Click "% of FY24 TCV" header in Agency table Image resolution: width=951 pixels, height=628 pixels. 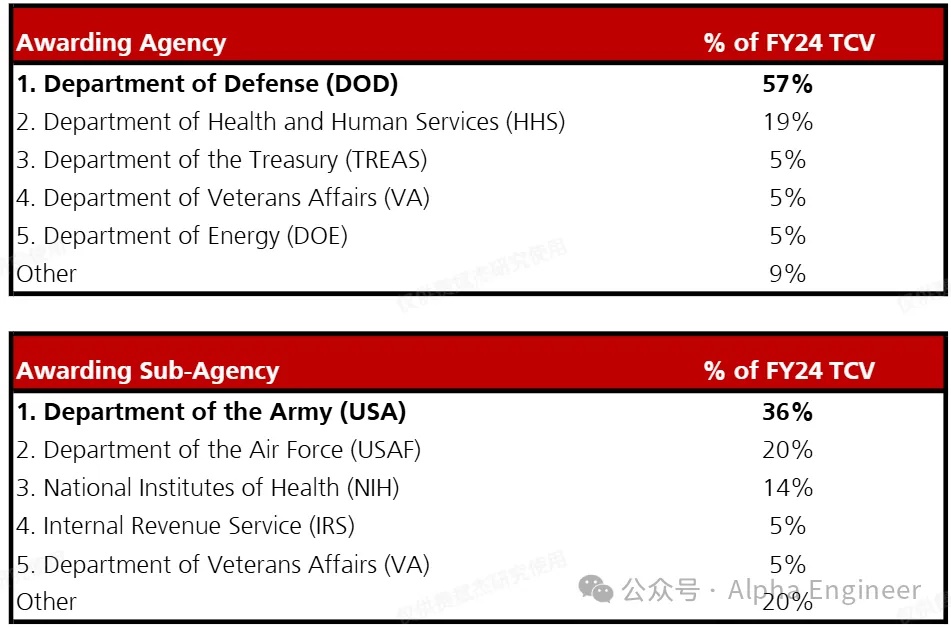coord(789,43)
